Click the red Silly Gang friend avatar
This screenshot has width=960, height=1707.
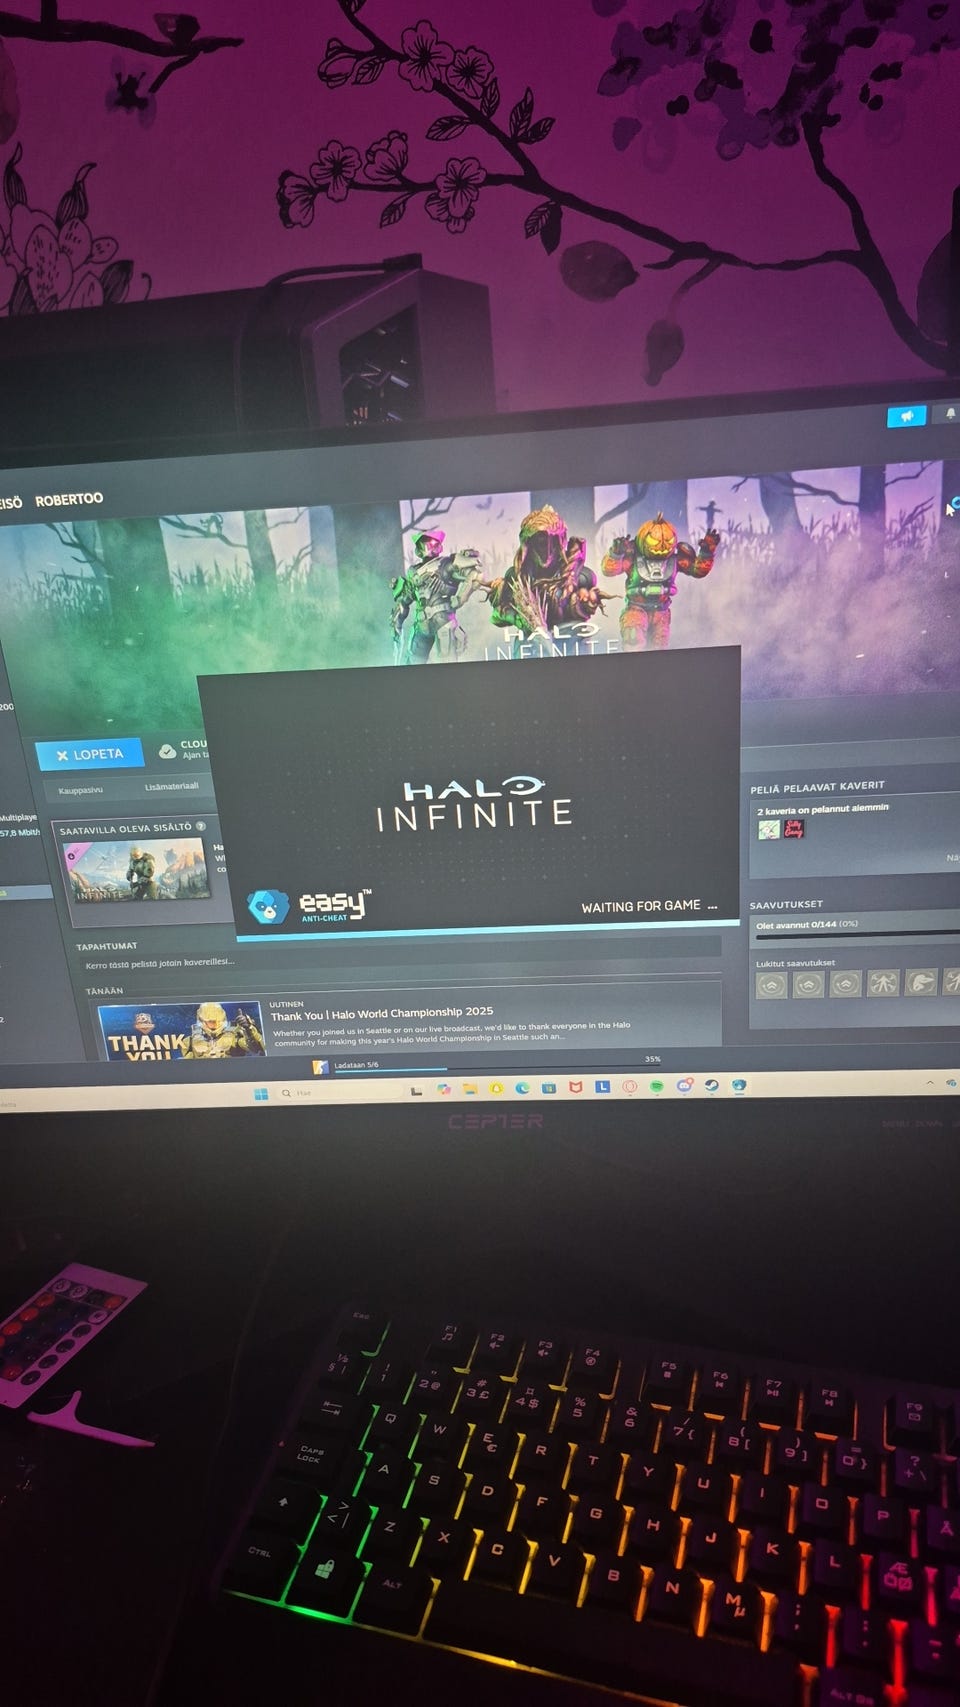tap(793, 828)
